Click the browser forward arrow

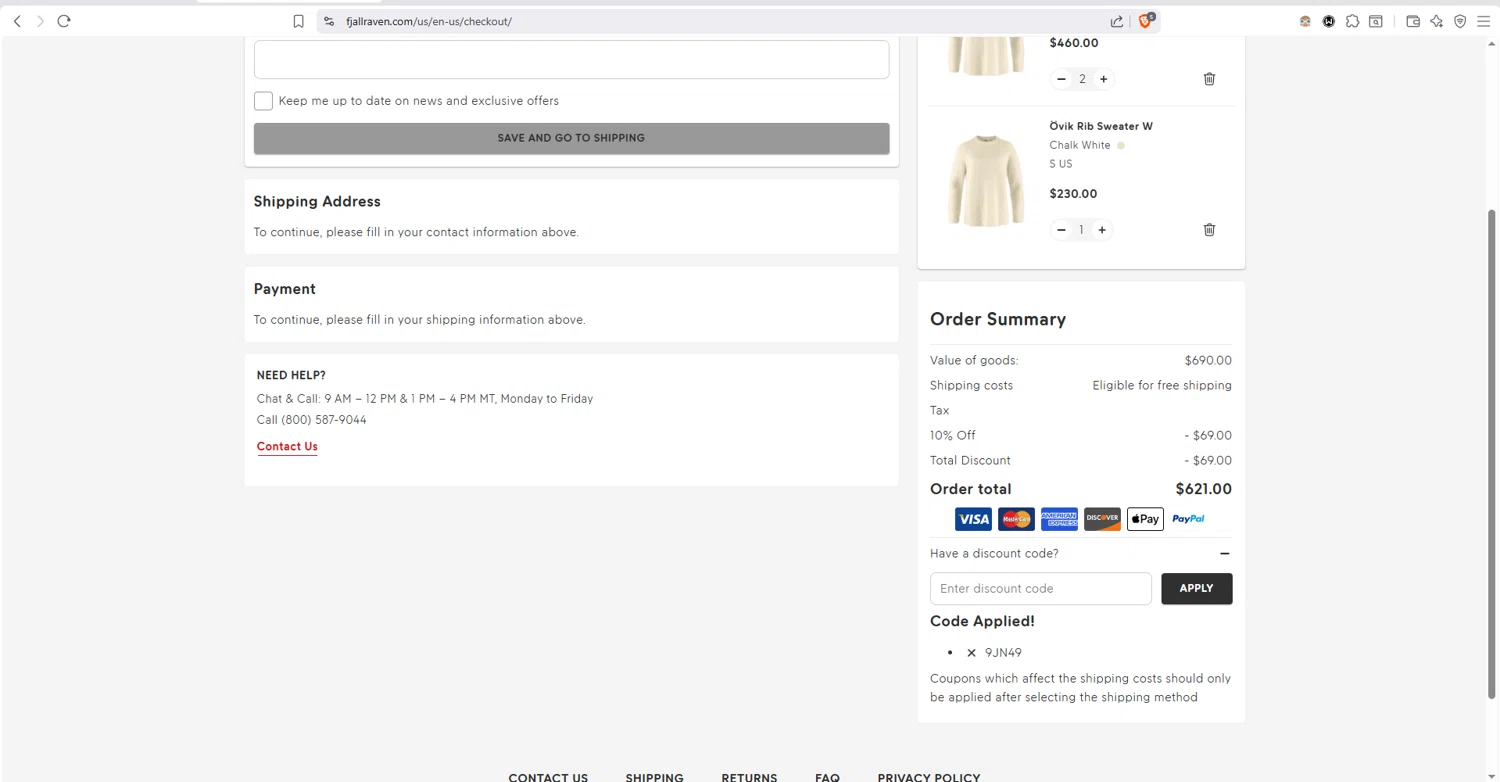[x=40, y=21]
